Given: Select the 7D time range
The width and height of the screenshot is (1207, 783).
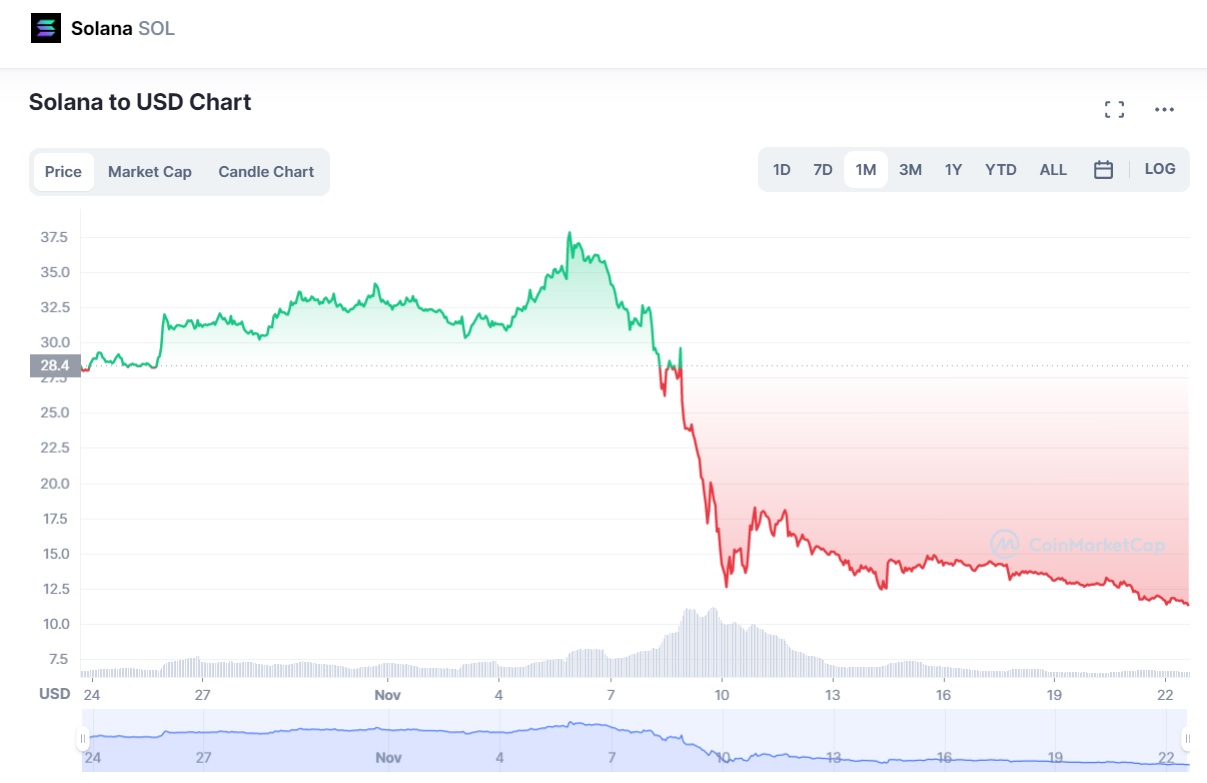Looking at the screenshot, I should pos(822,169).
